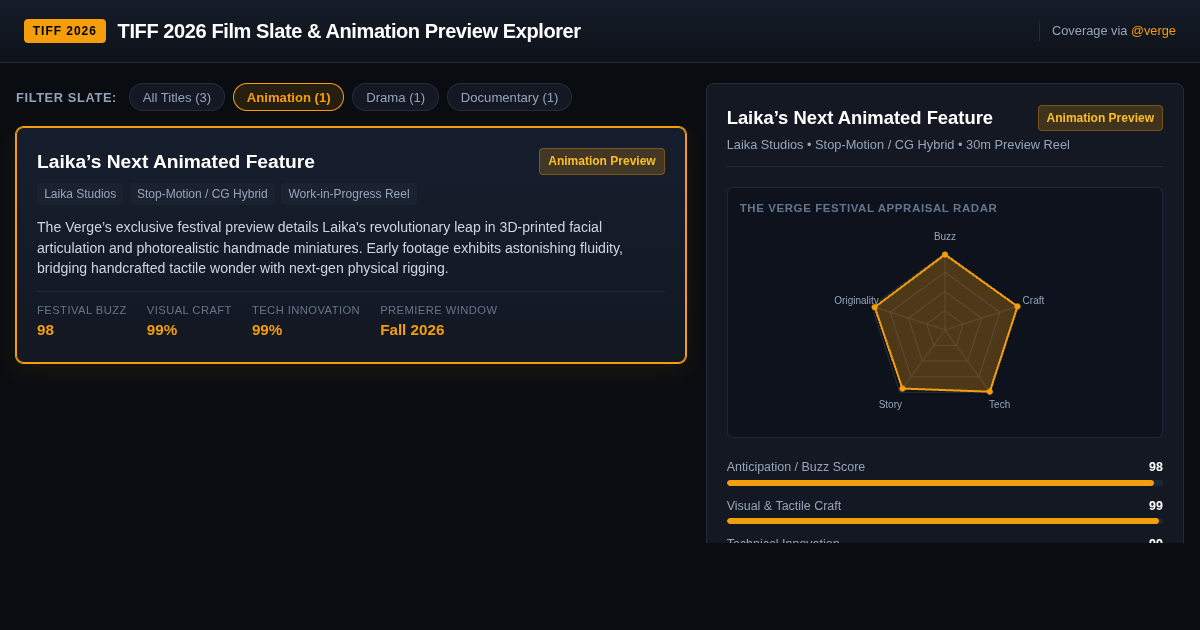The height and width of the screenshot is (630, 1200).
Task: Click the Tech axis label on the radar
Action: 1000,405
